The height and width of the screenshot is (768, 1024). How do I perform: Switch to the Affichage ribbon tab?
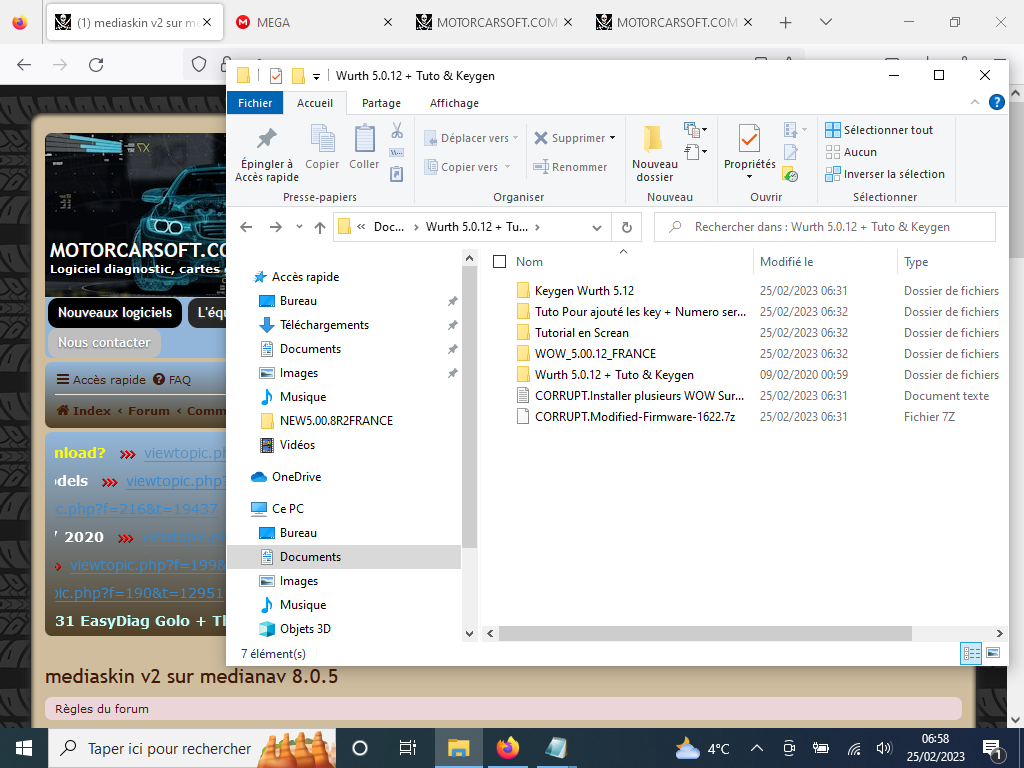tap(454, 103)
